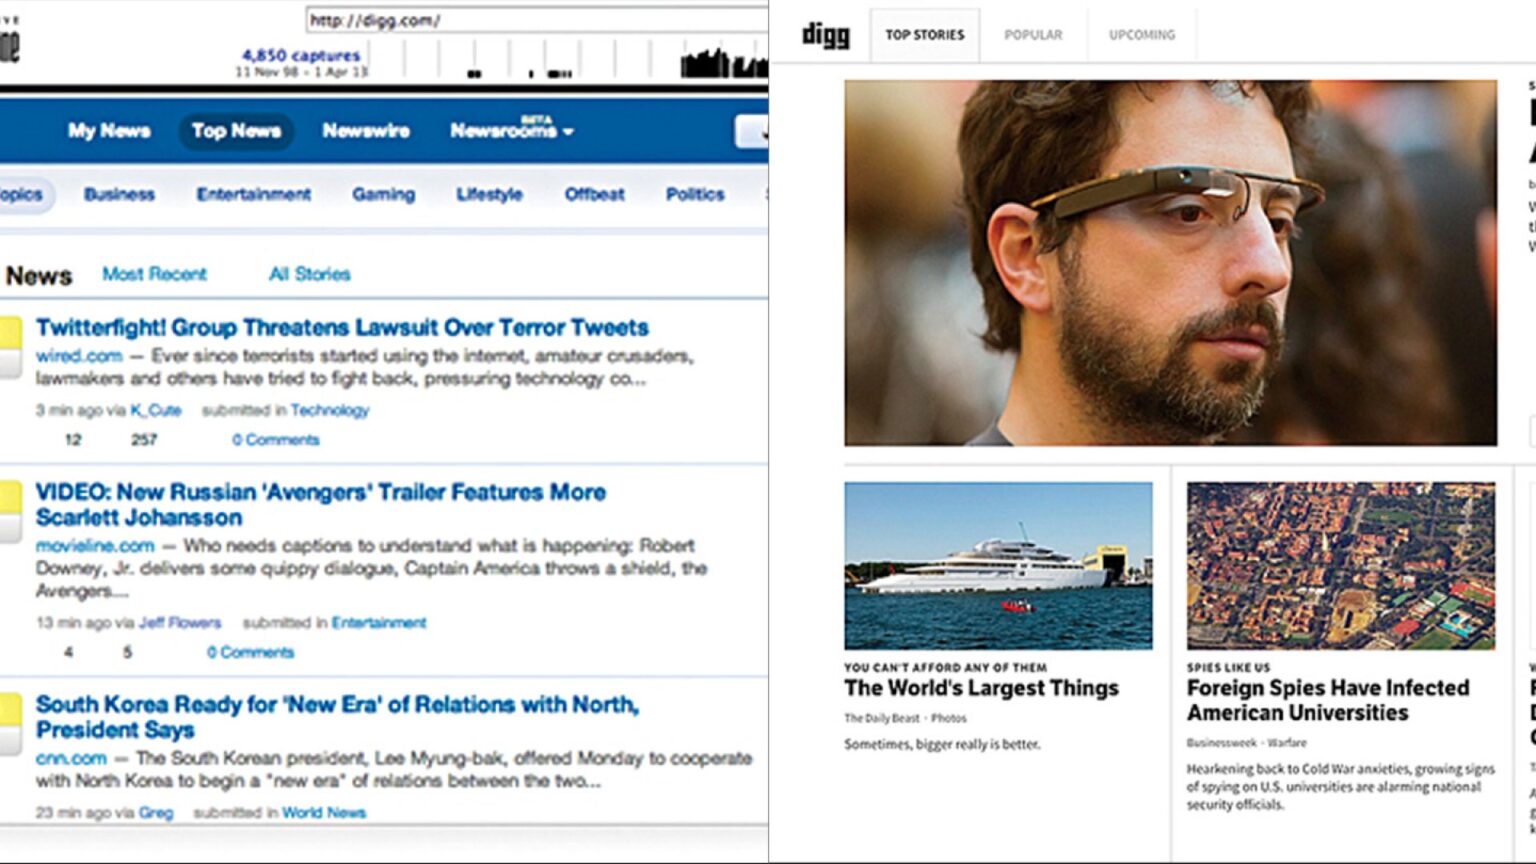1536x864 pixels.
Task: Open the Entertainment topic category
Action: click(254, 195)
